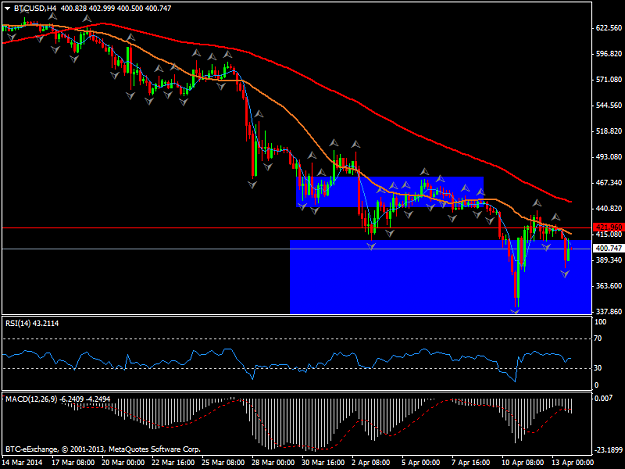The width and height of the screenshot is (625, 469).
Task: Click the MACD scale value 0.007
Action: (x=603, y=398)
